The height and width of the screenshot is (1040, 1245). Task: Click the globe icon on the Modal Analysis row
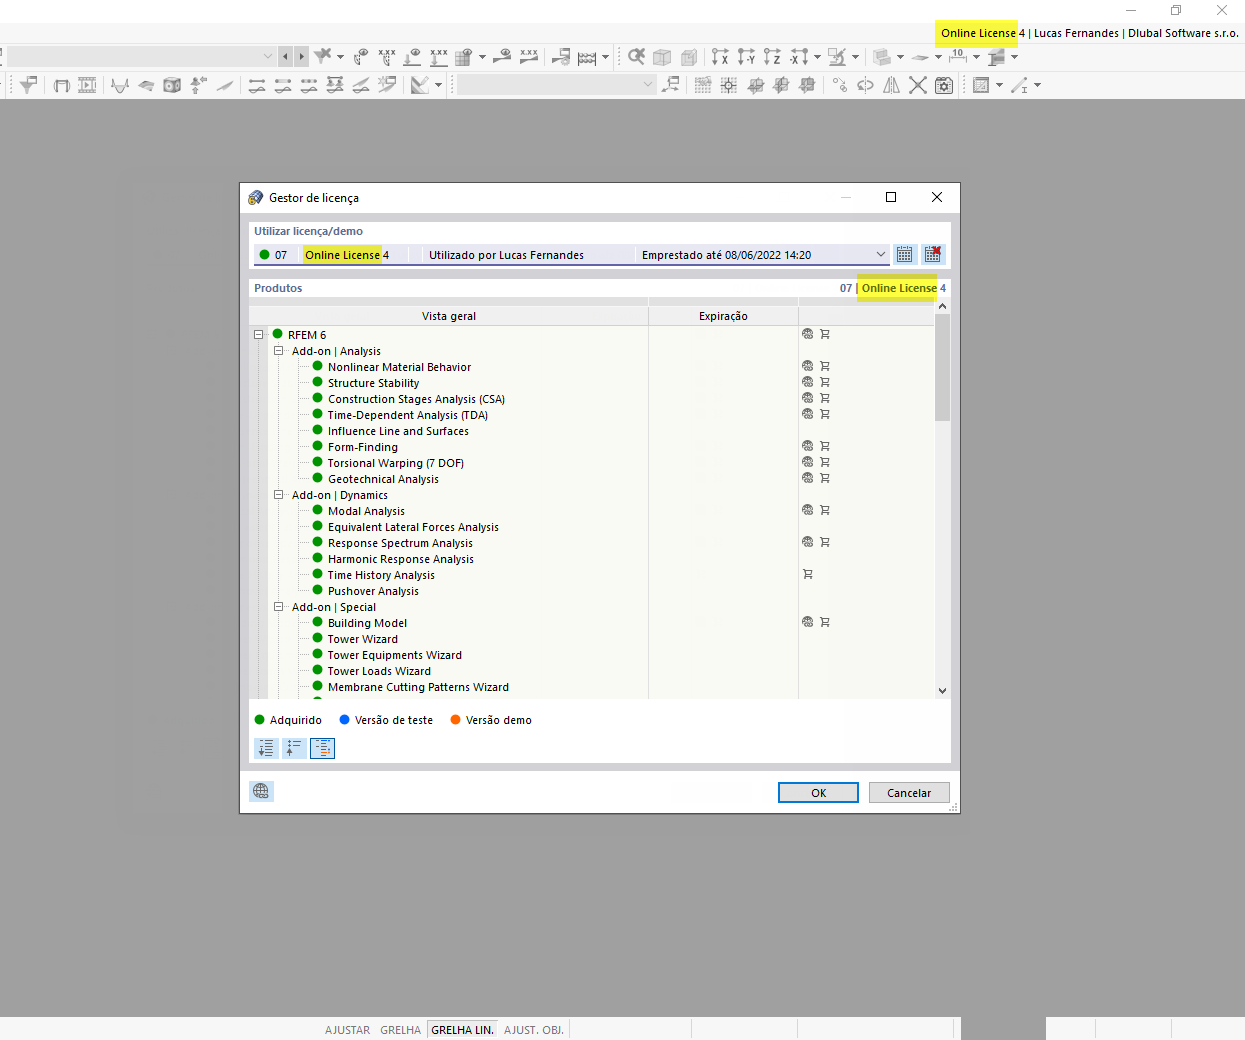(x=807, y=510)
